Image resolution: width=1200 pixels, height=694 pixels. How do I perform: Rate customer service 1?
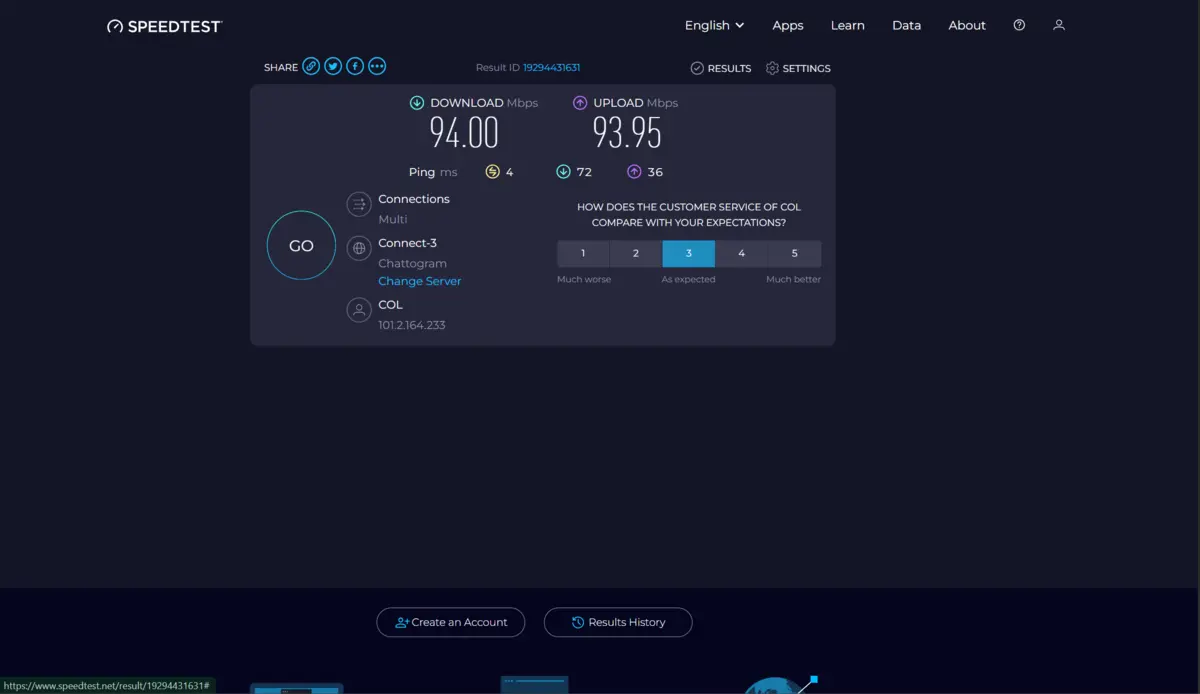click(x=583, y=253)
